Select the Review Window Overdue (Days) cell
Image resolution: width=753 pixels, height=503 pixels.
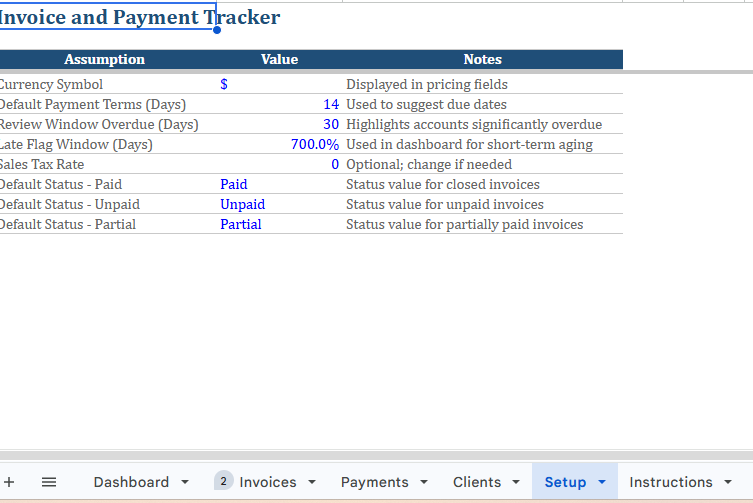[x=108, y=124]
